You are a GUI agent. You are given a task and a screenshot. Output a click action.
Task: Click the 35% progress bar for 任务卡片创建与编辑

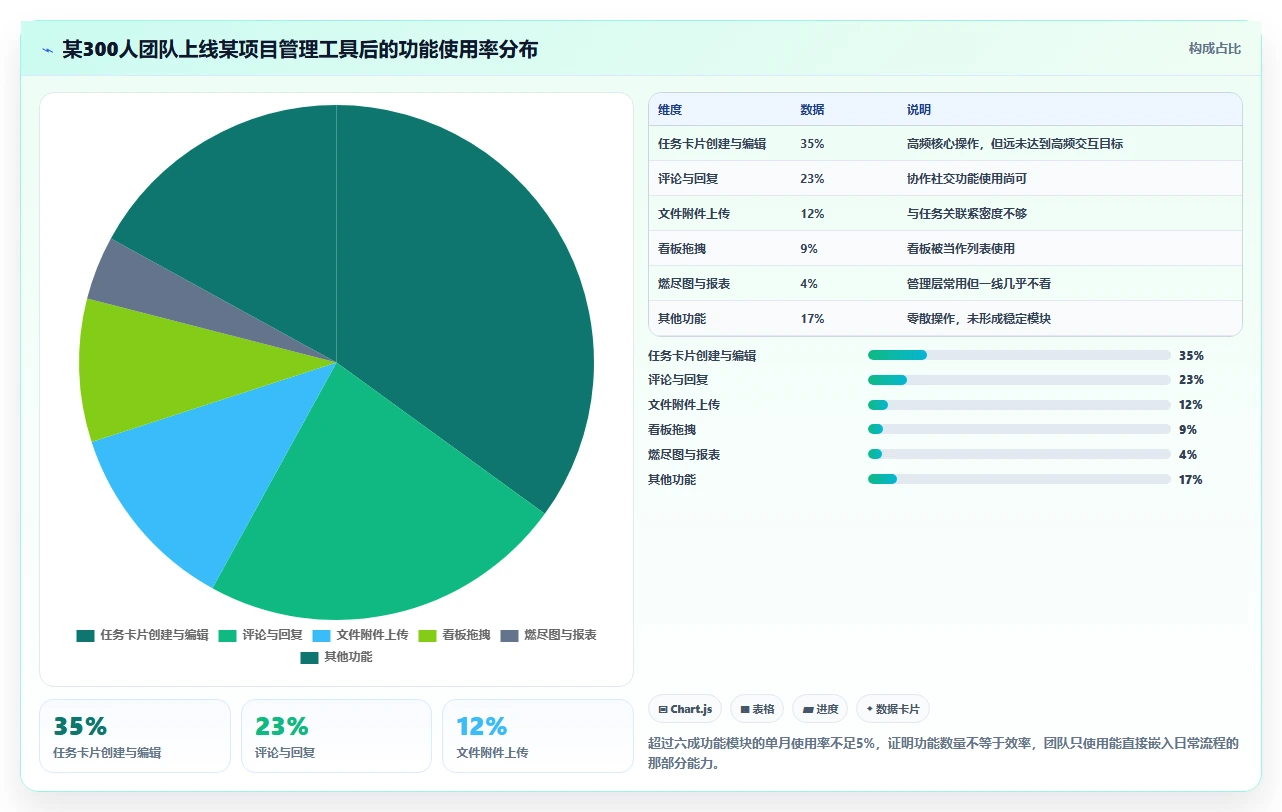(x=1019, y=355)
